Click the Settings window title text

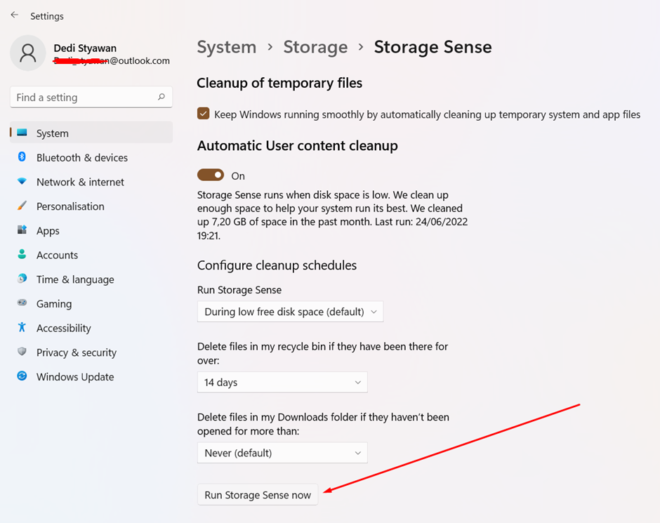point(47,16)
